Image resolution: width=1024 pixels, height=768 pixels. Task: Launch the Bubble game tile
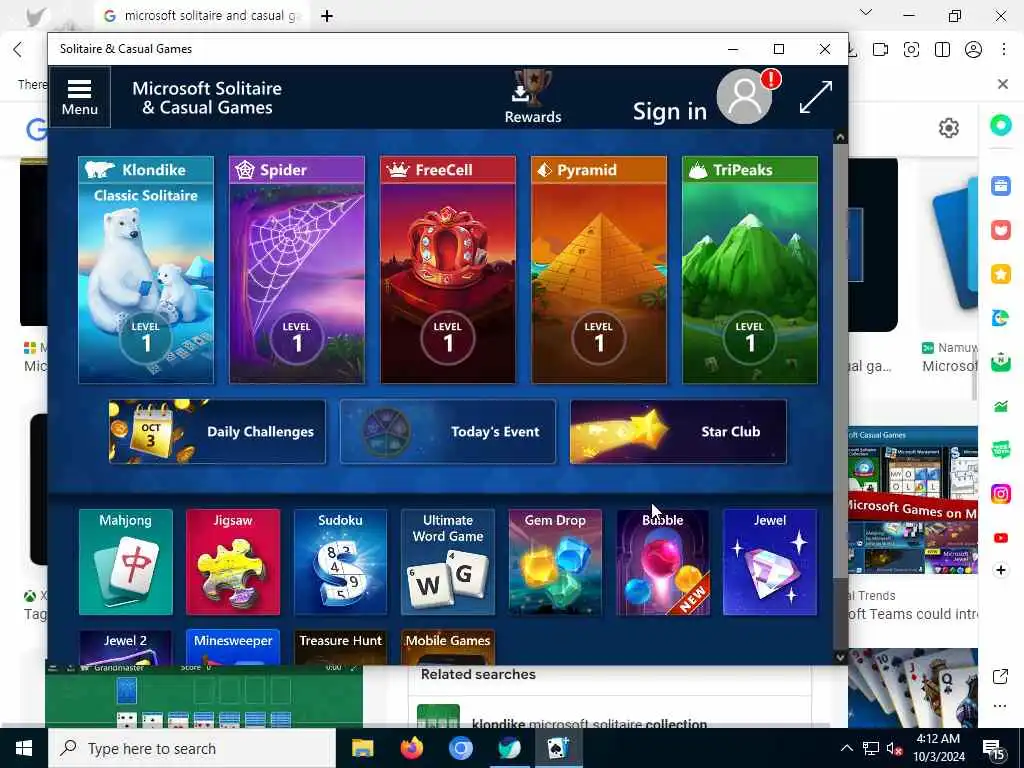click(x=663, y=562)
